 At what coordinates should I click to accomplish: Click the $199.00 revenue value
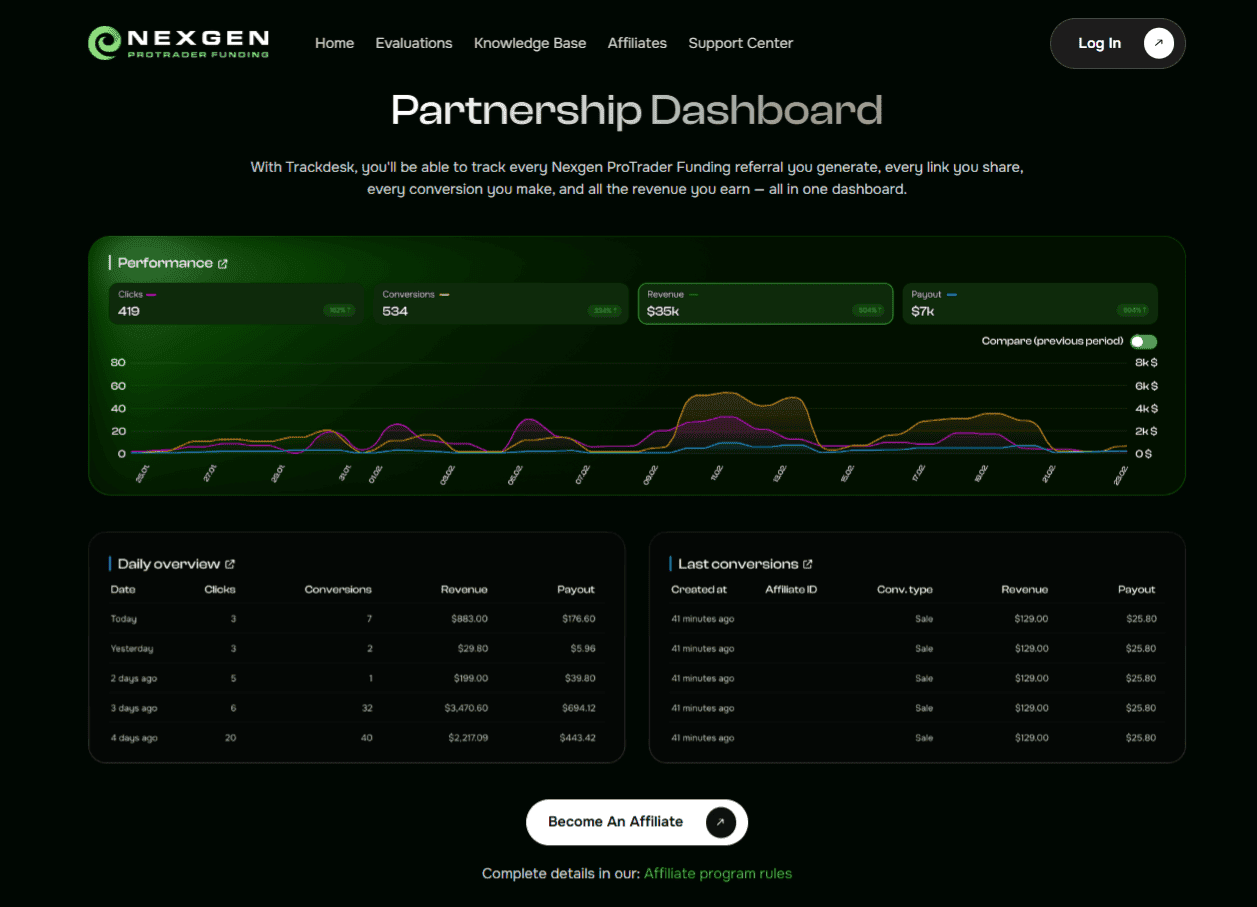point(470,678)
